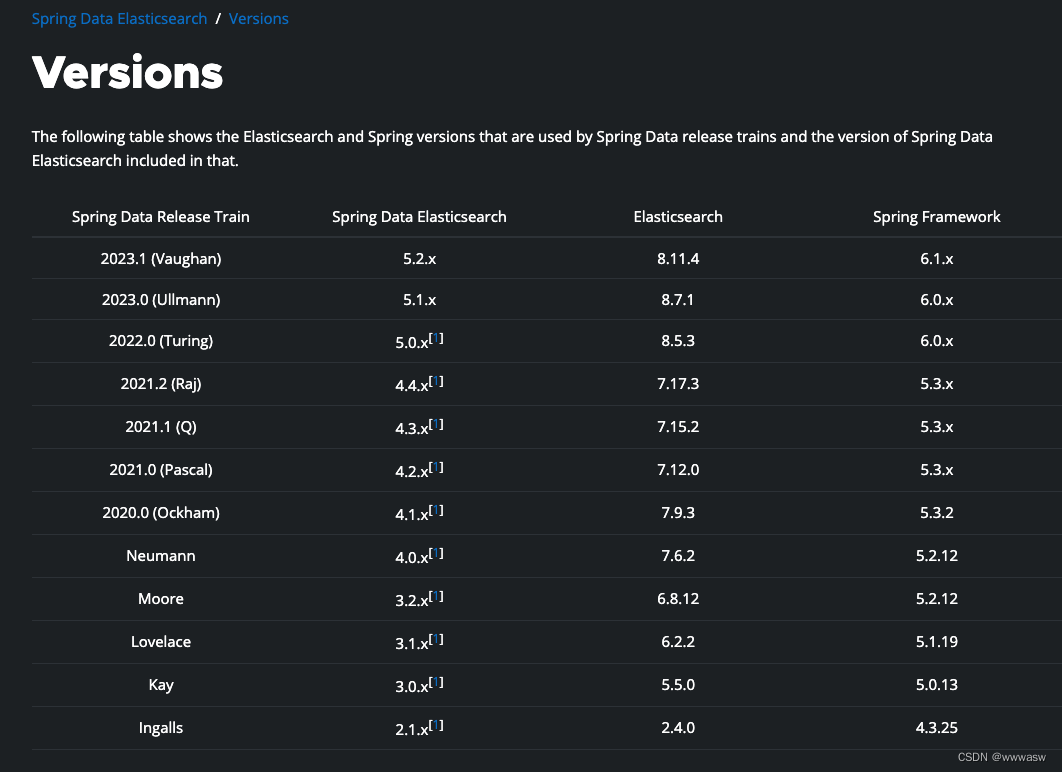The height and width of the screenshot is (772, 1062).
Task: Open footnote 1 beside 3.1.x
Action: point(437,639)
